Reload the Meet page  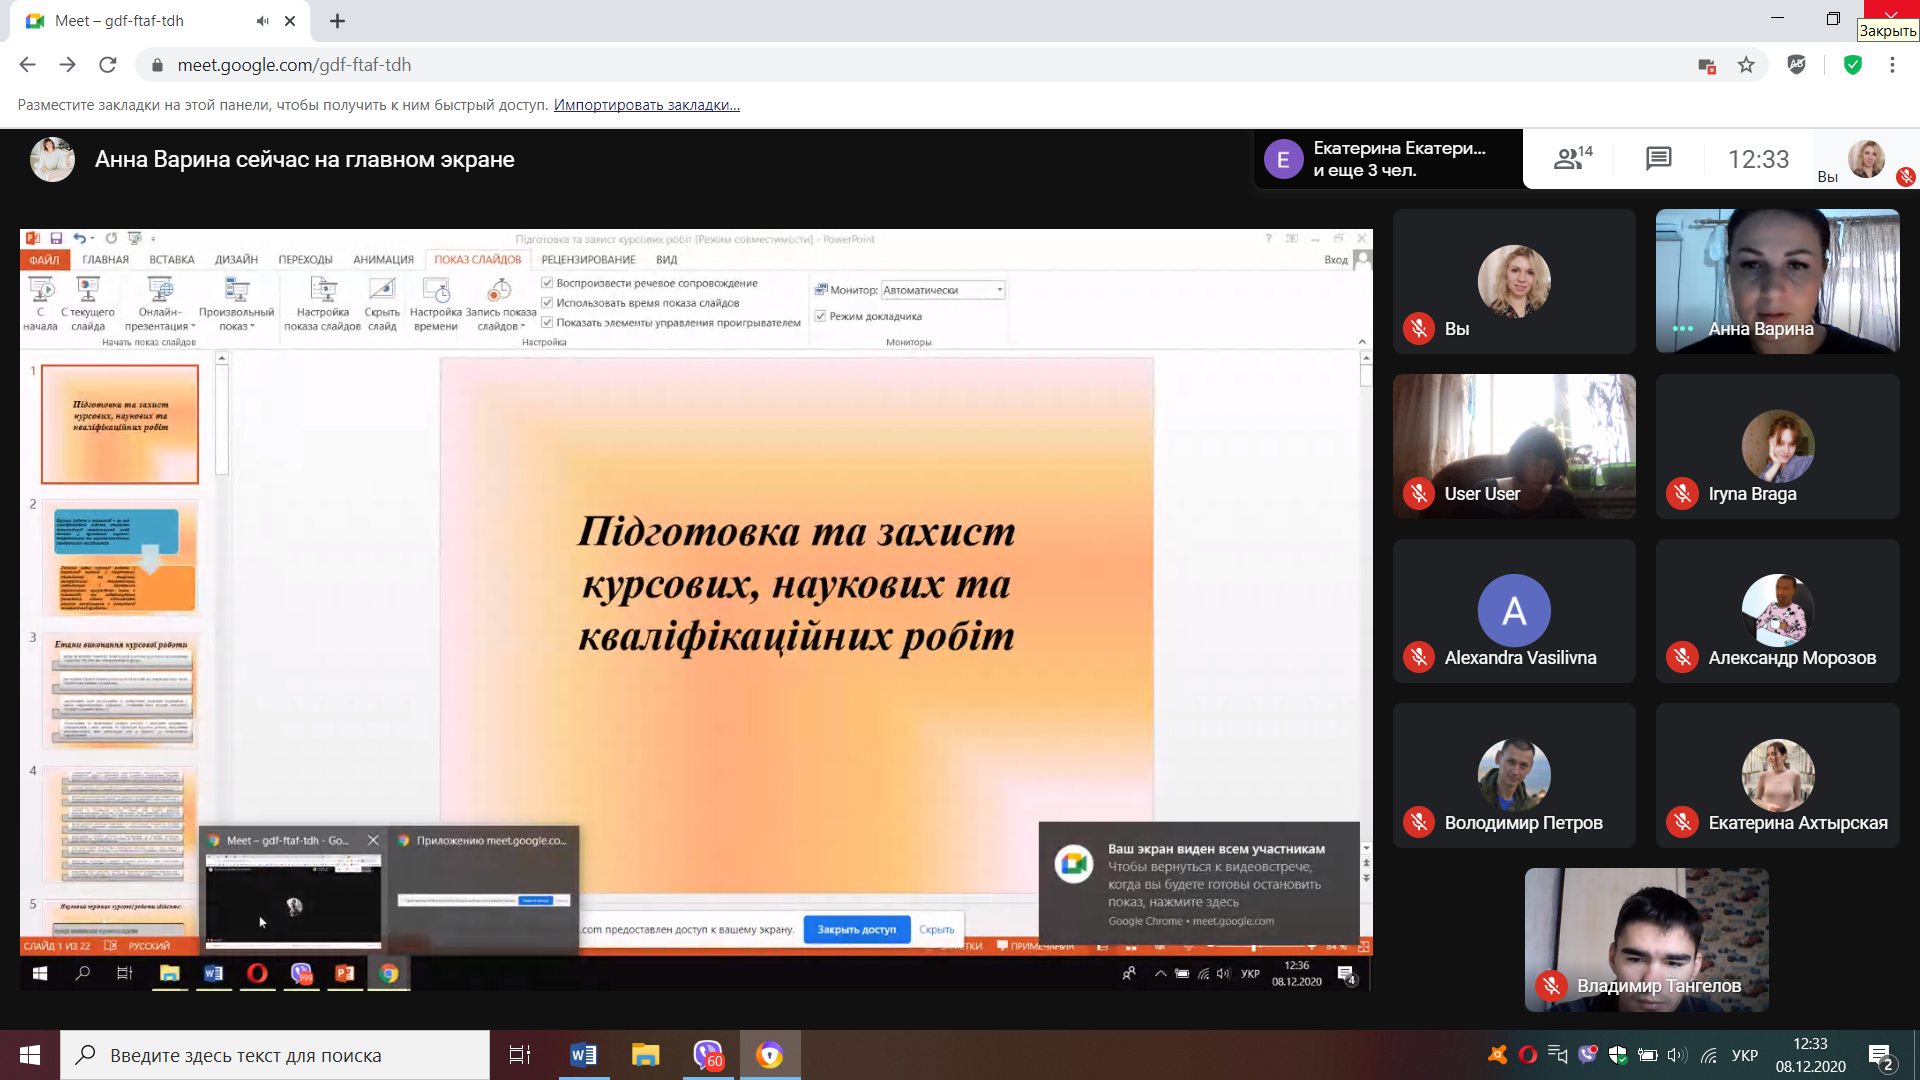108,65
